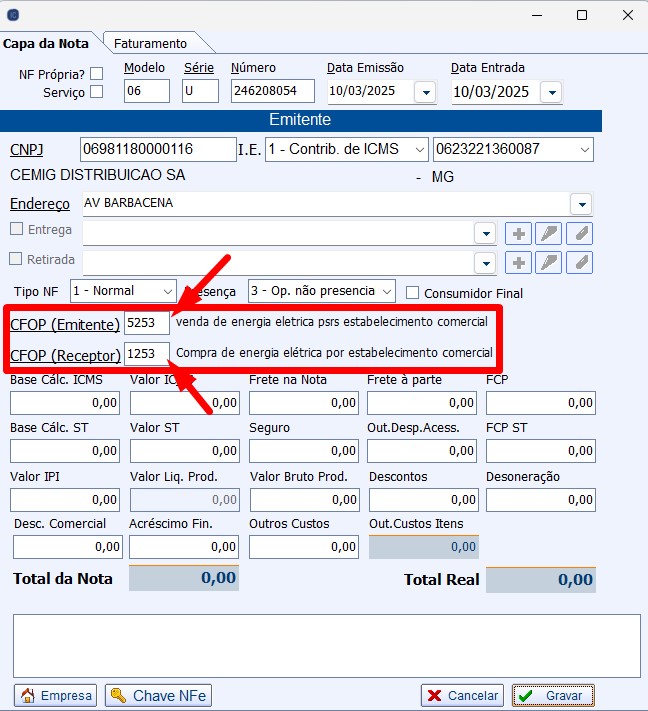Screen dimensions: 648x711
Task: Click the add button in the Retirada row
Action: coord(519,262)
